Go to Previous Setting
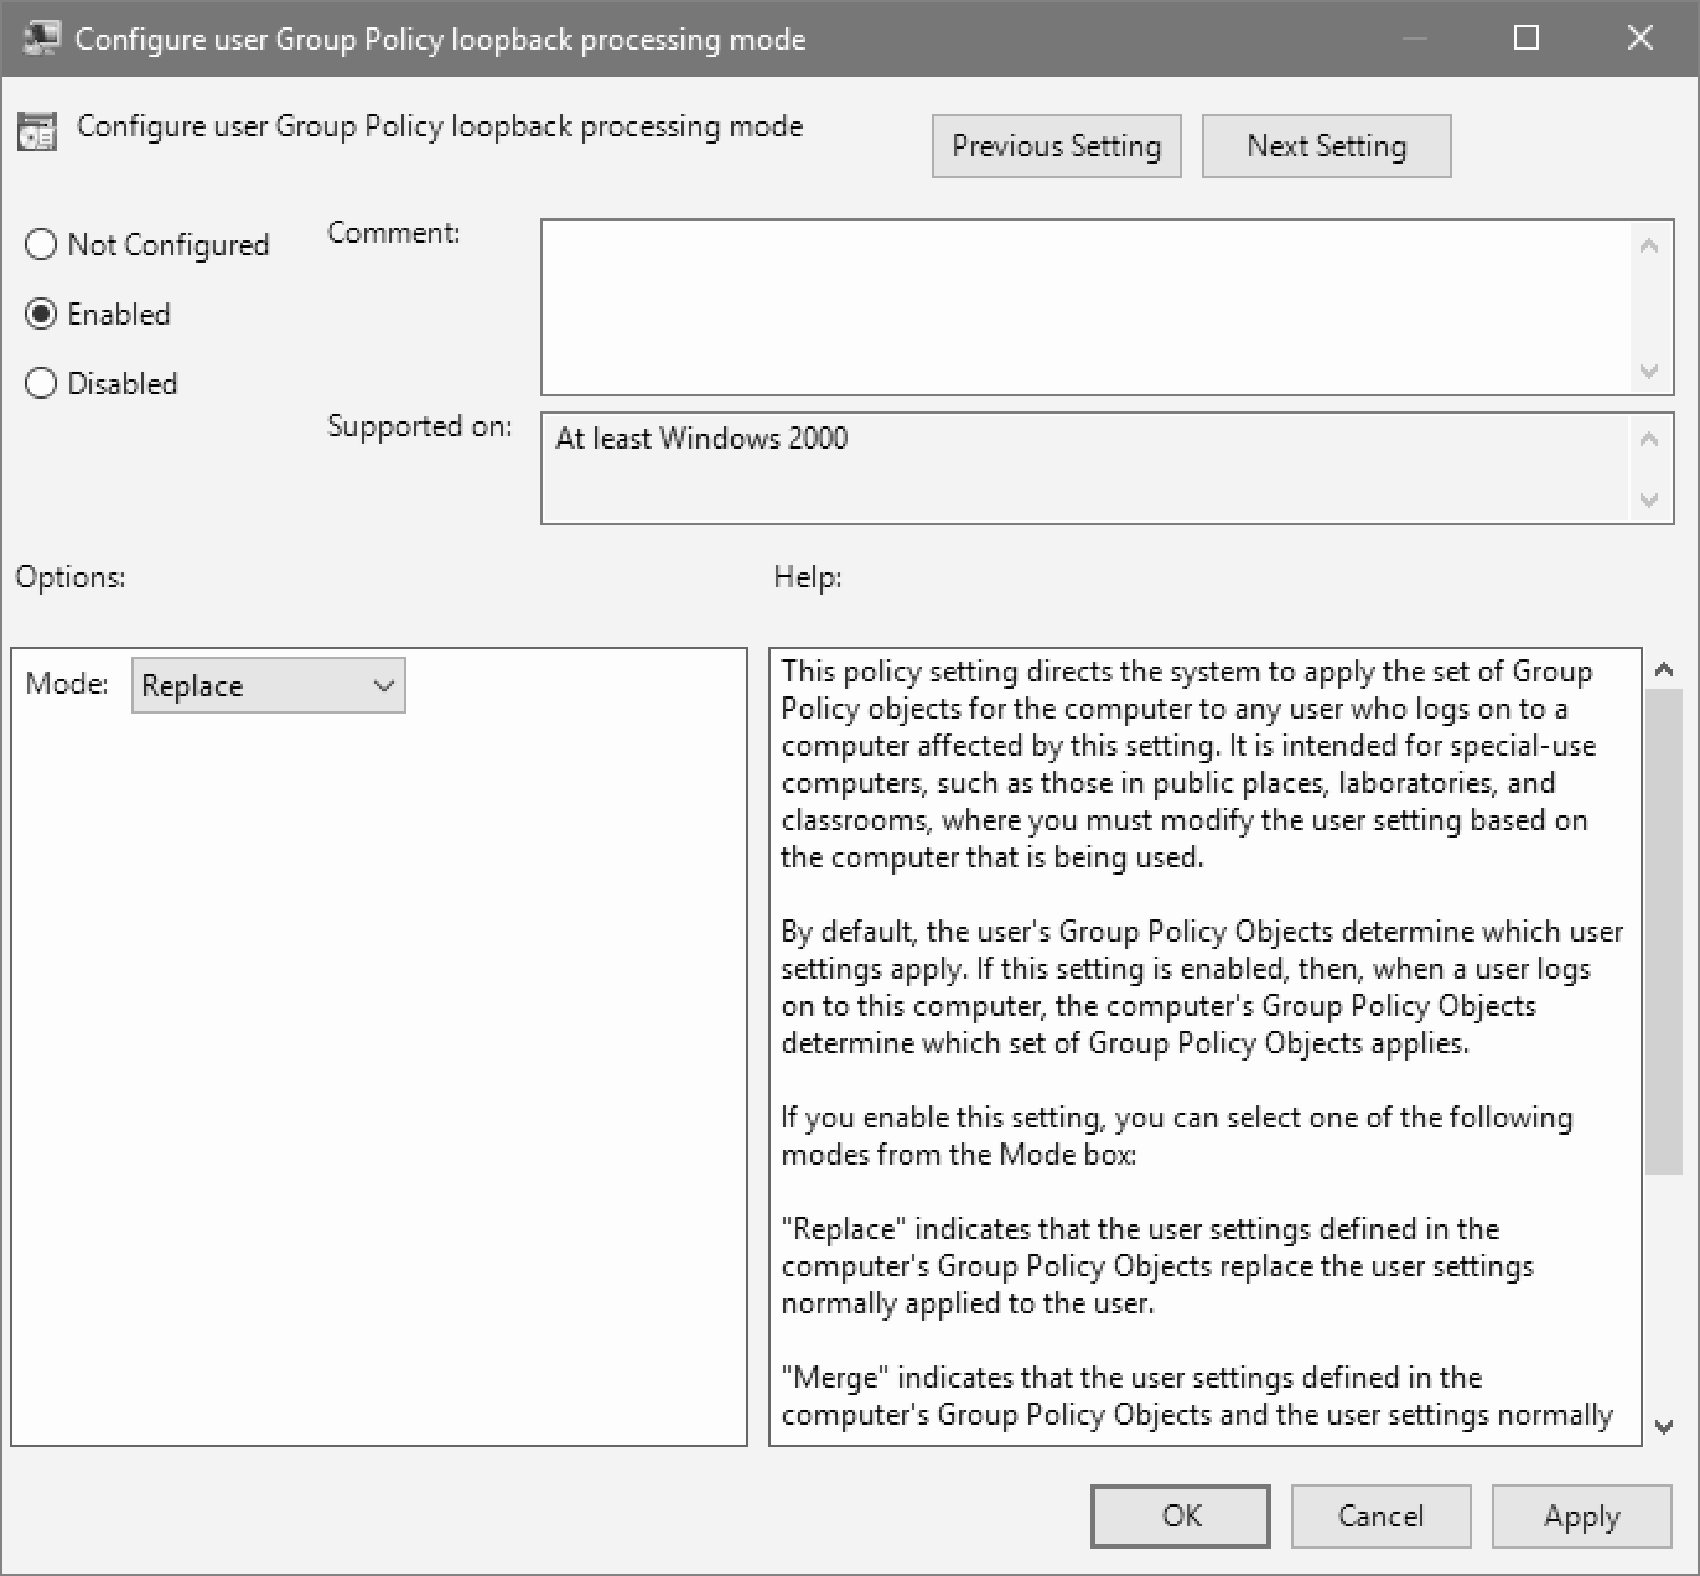The height and width of the screenshot is (1576, 1700). coord(1056,146)
